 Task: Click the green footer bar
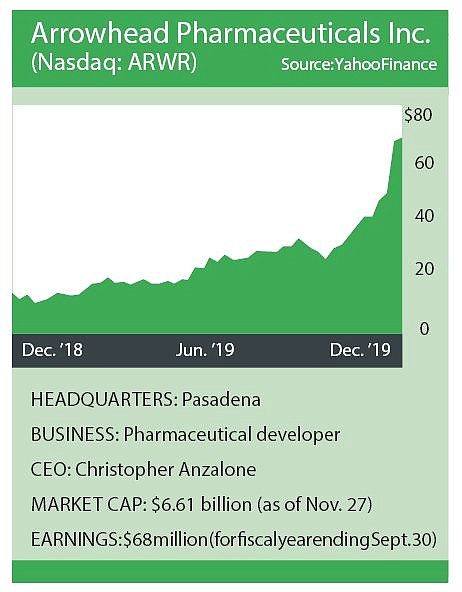[x=230, y=571]
